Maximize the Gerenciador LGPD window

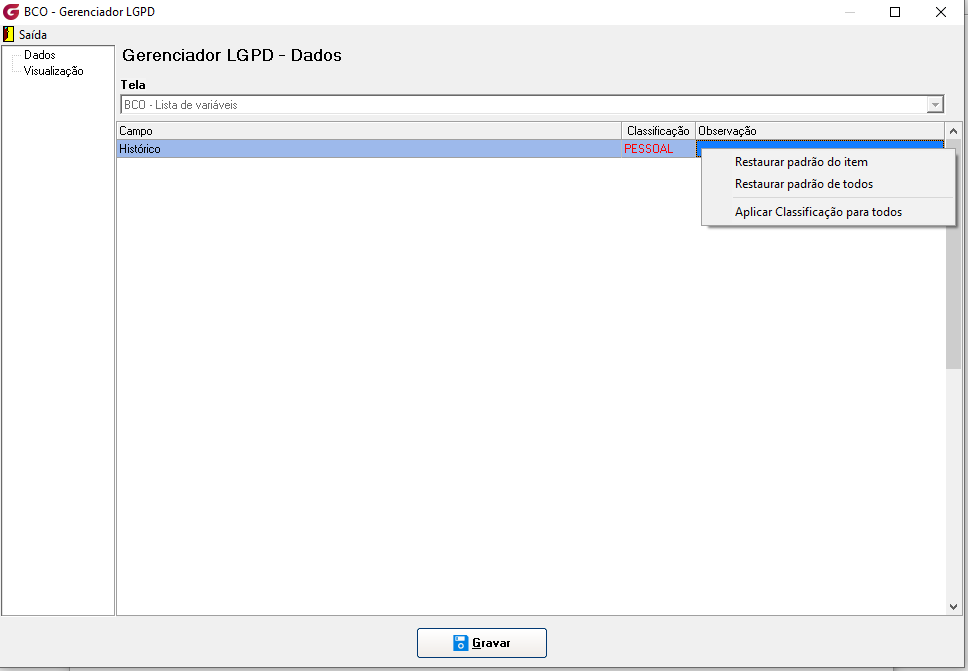point(895,12)
